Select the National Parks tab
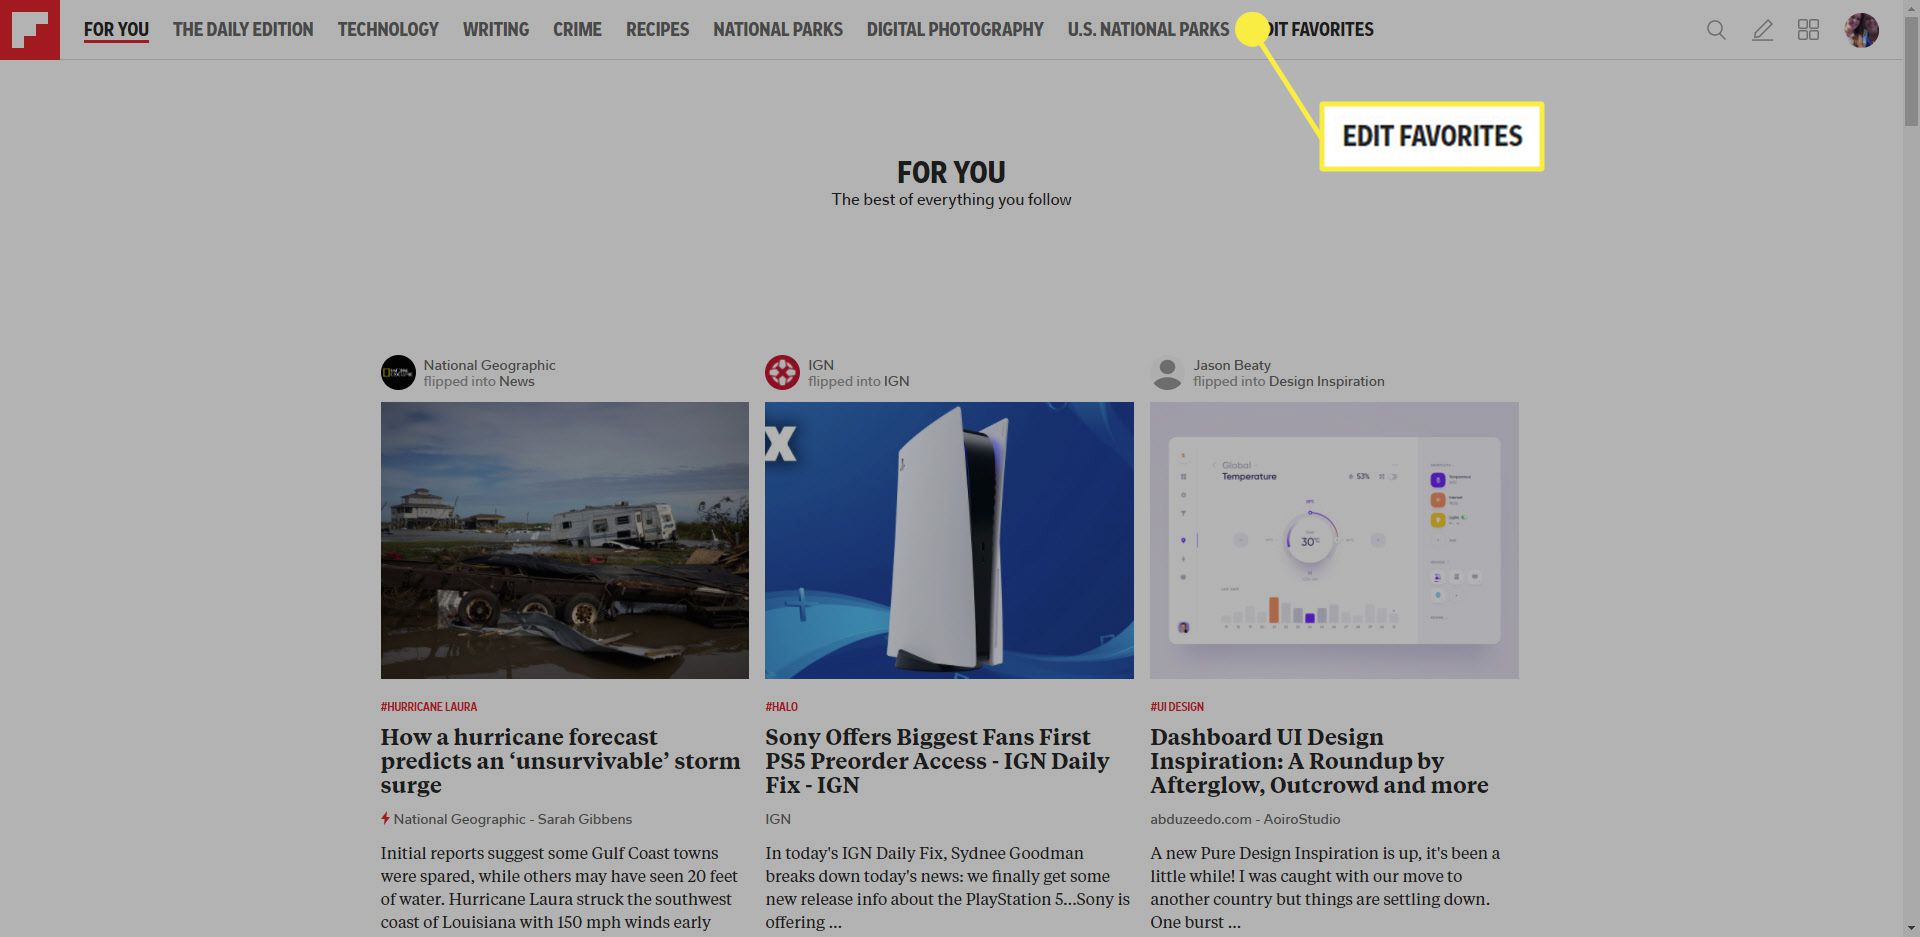Viewport: 1920px width, 937px height. click(778, 30)
